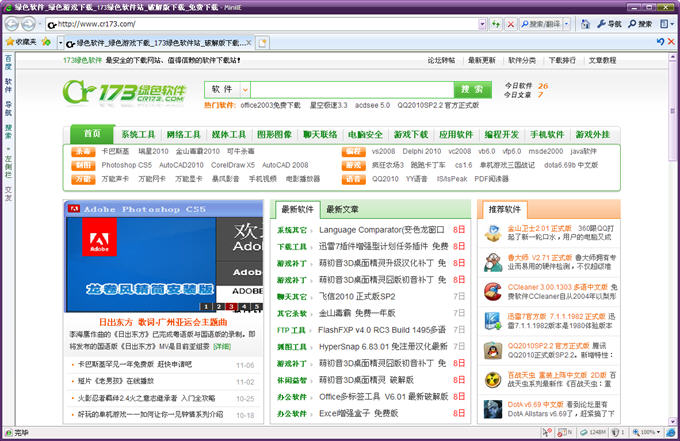Click the back navigation arrow button
Image resolution: width=680 pixels, height=441 pixels.
click(12, 22)
